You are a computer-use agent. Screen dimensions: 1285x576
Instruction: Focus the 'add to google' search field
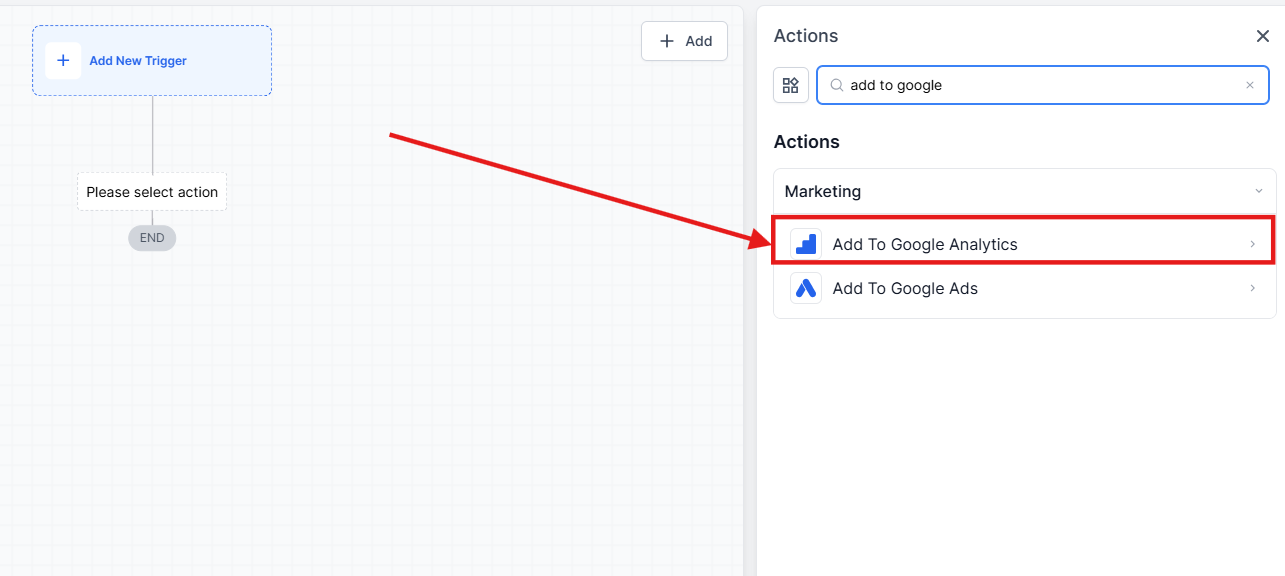tap(1040, 85)
